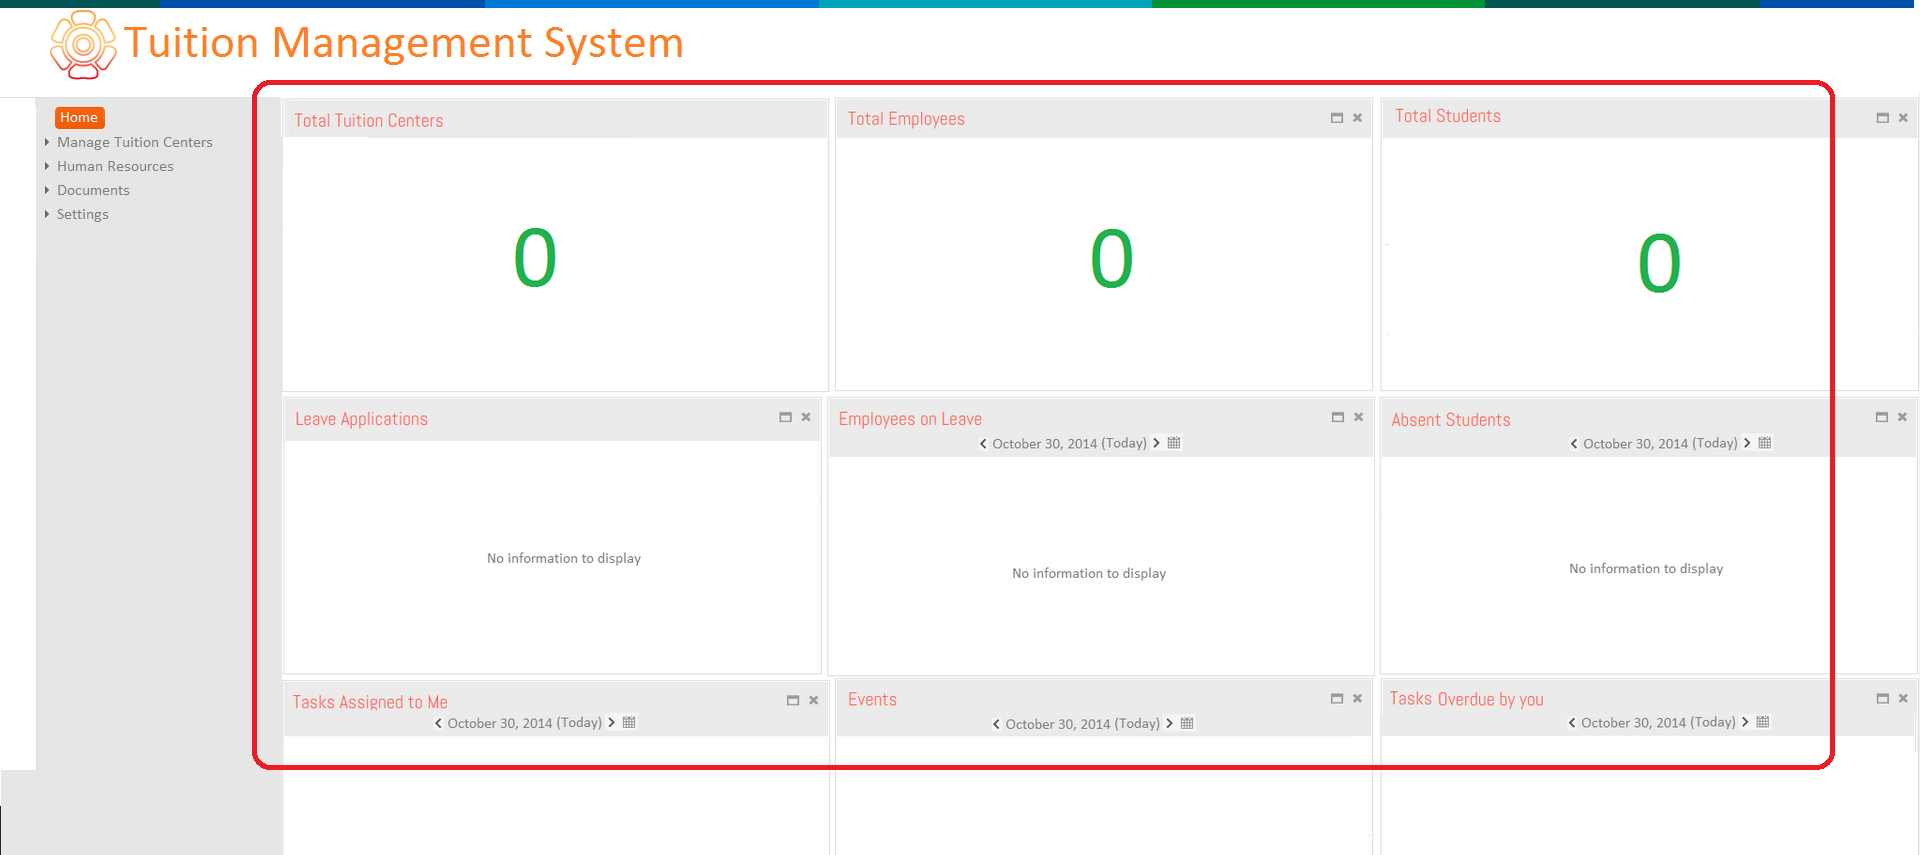
Task: Select the Events widget title
Action: point(872,700)
